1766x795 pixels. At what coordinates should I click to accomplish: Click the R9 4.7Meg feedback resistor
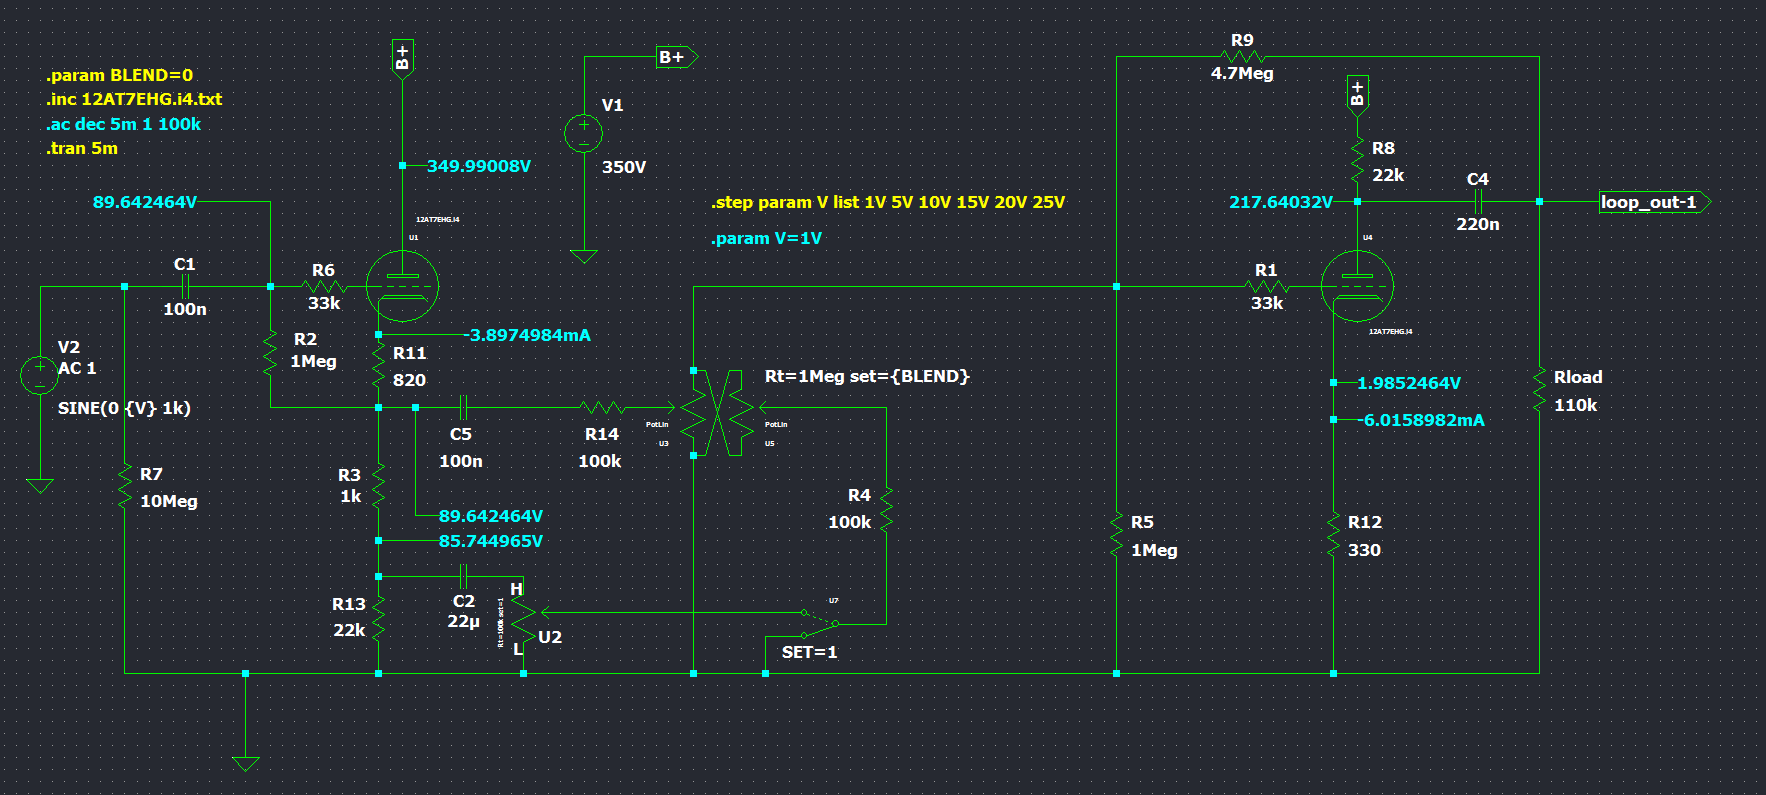(1243, 57)
